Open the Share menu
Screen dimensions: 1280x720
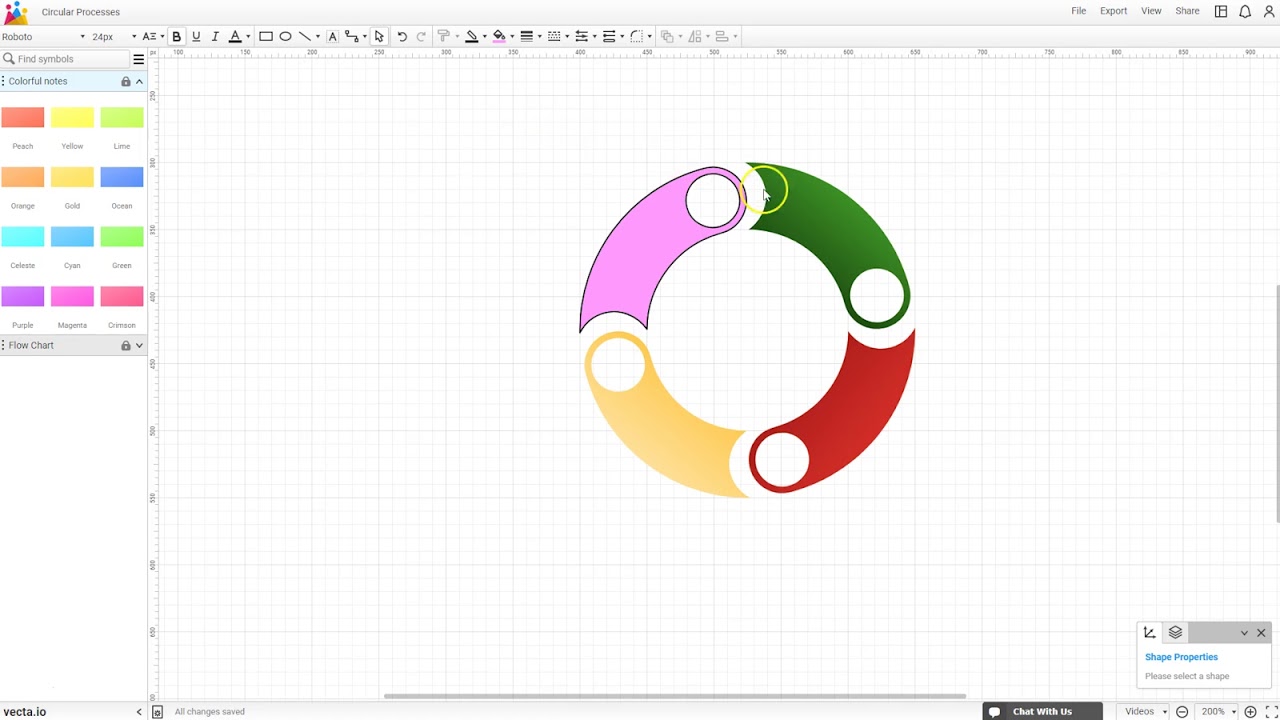pyautogui.click(x=1187, y=11)
